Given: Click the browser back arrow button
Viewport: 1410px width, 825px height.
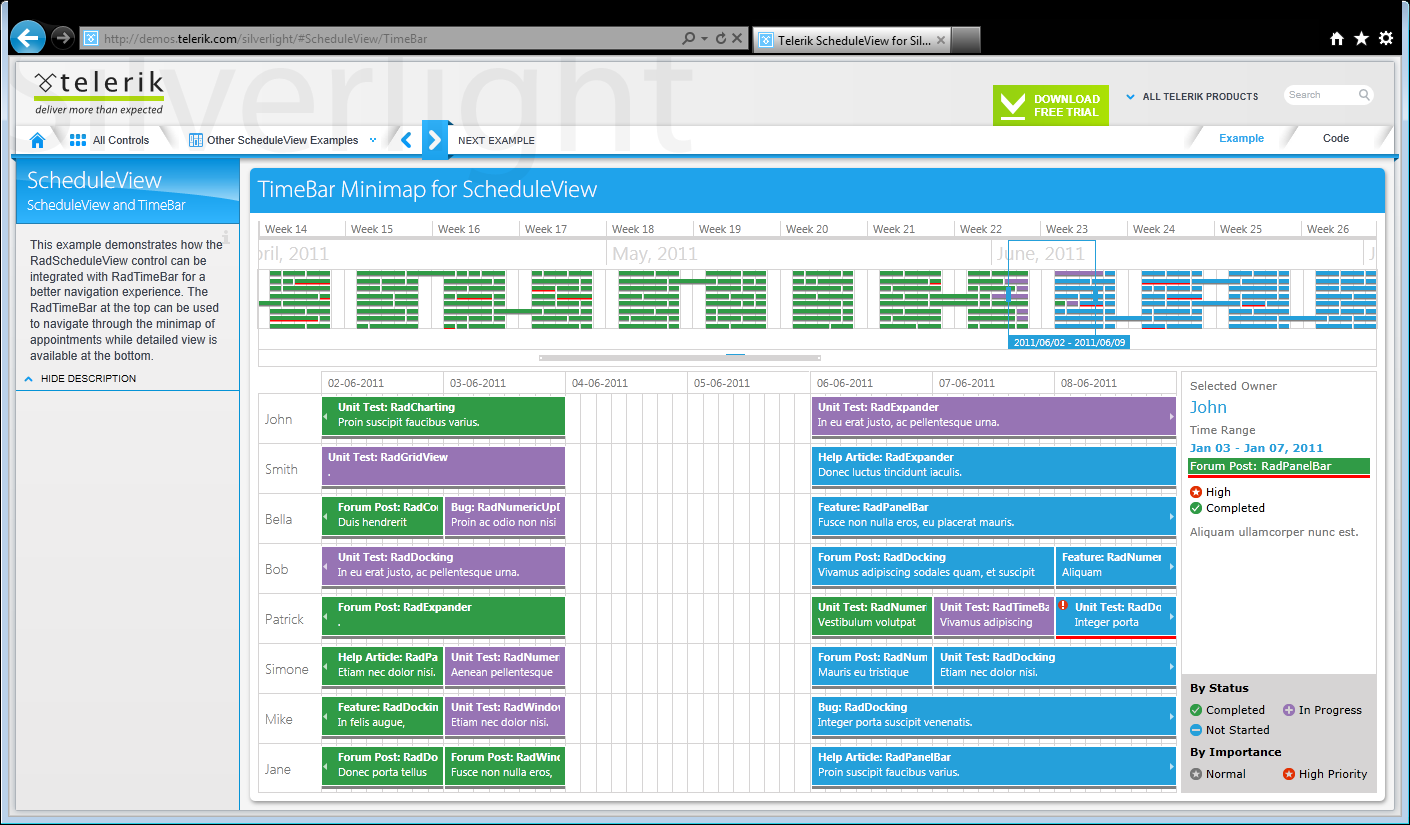Looking at the screenshot, I should click(27, 38).
